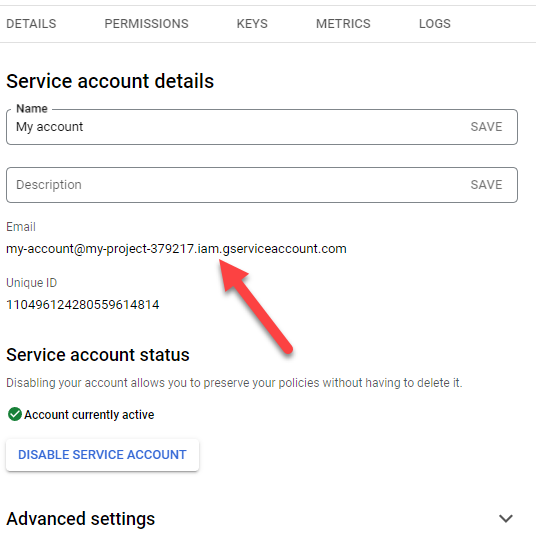The width and height of the screenshot is (536, 557).
Task: Open the LOGS tab
Action: [x=435, y=24]
